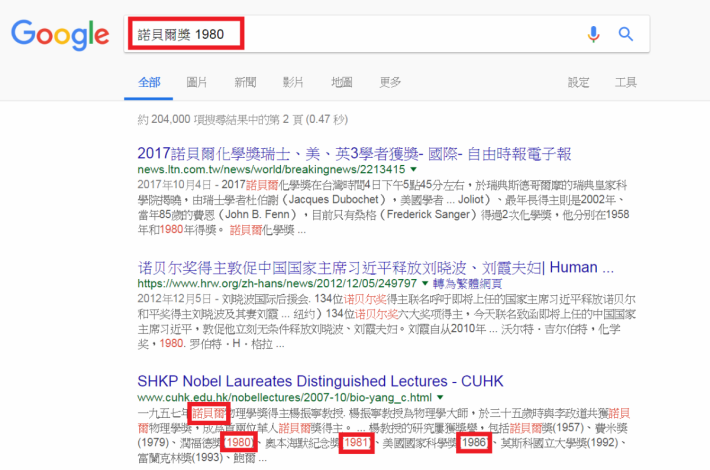Switch to the 地圖 tab

(x=341, y=82)
